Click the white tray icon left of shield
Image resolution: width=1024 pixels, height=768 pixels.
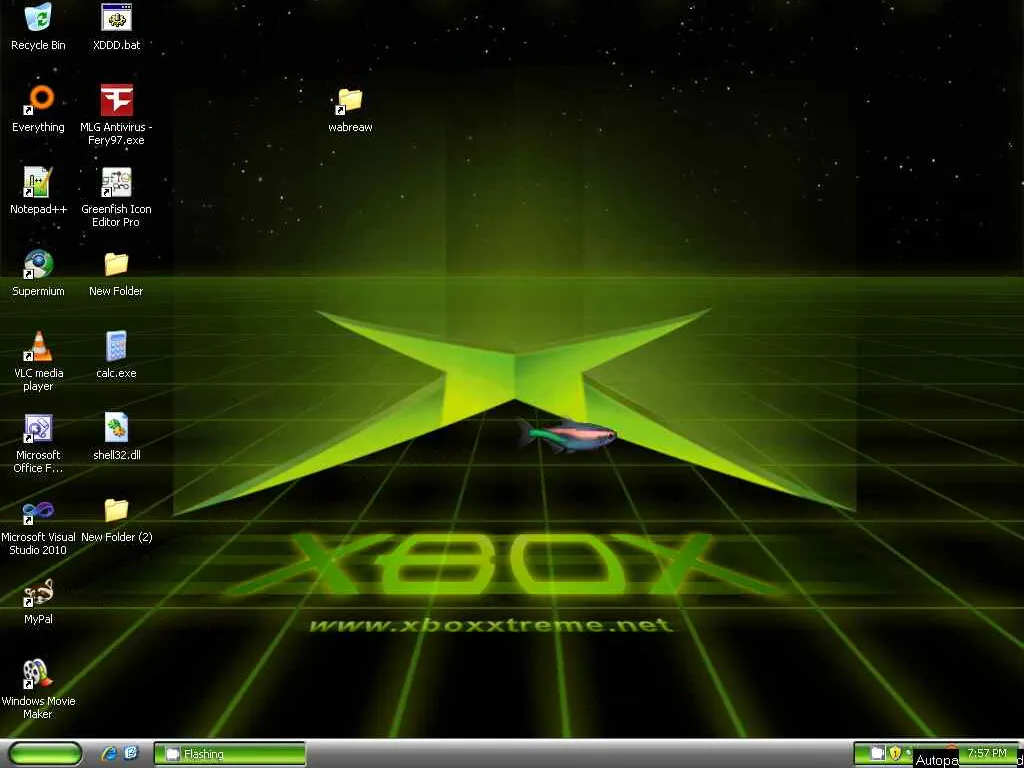click(x=878, y=754)
